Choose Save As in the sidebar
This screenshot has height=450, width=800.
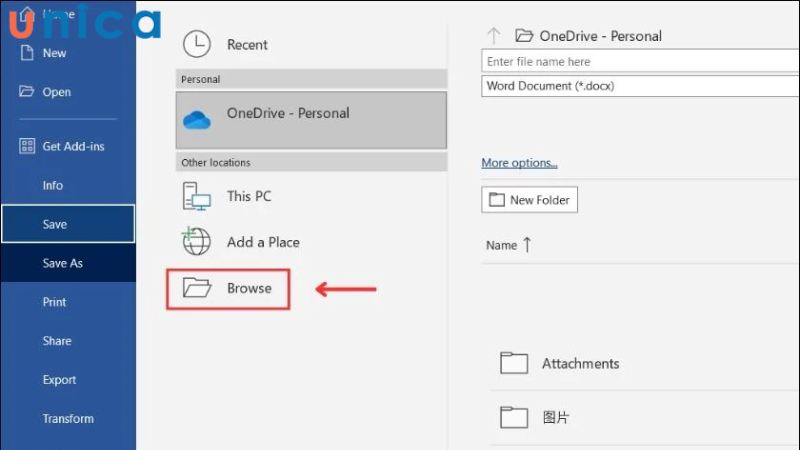pyautogui.click(x=68, y=263)
